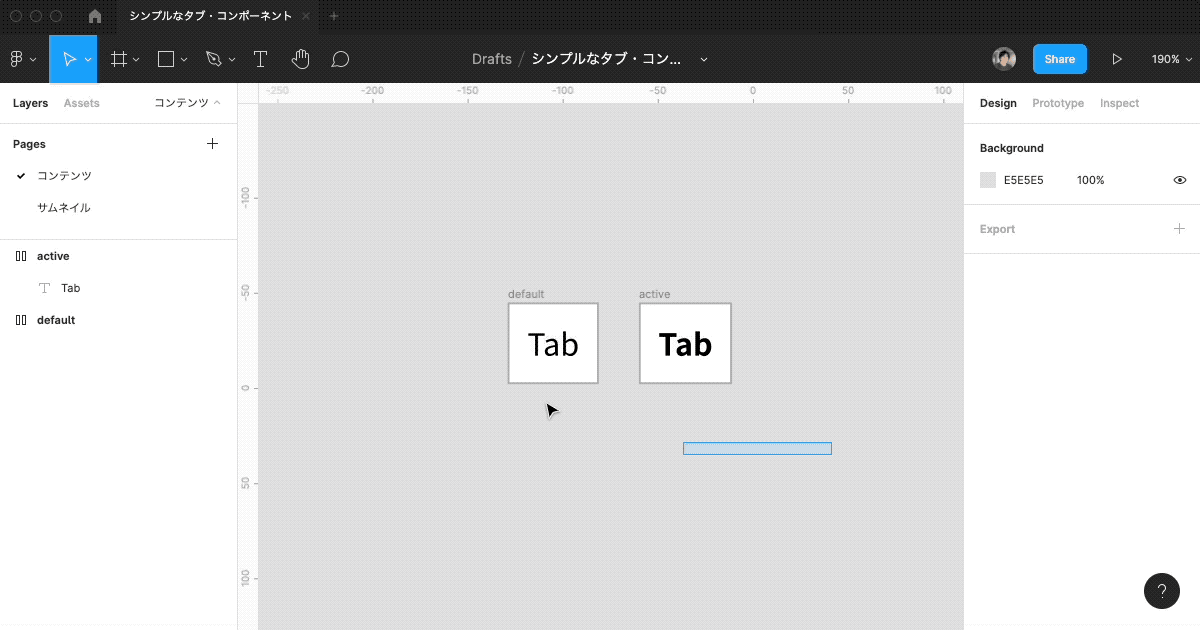Switch to the Prototype tab
Screen dimensions: 1200x630
[1057, 103]
